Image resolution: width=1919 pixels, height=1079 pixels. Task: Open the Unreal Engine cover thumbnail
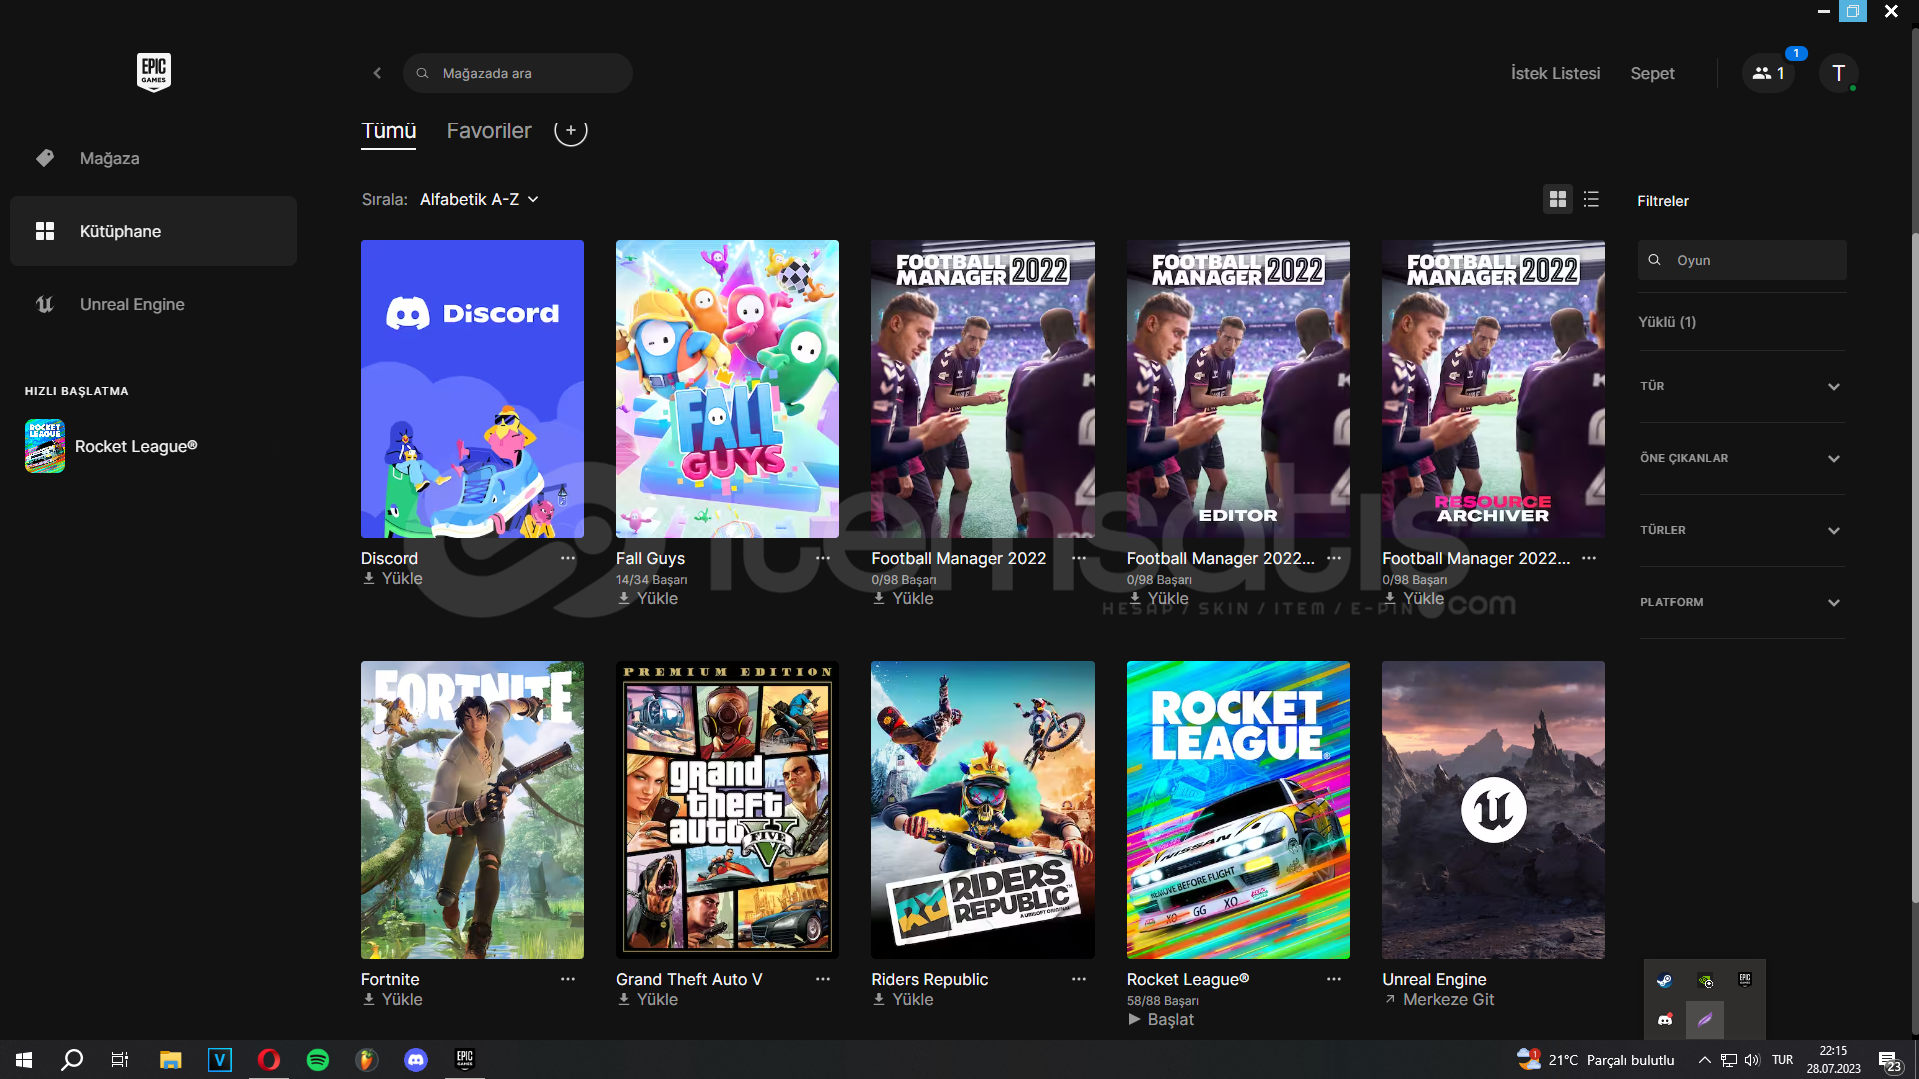click(x=1493, y=810)
